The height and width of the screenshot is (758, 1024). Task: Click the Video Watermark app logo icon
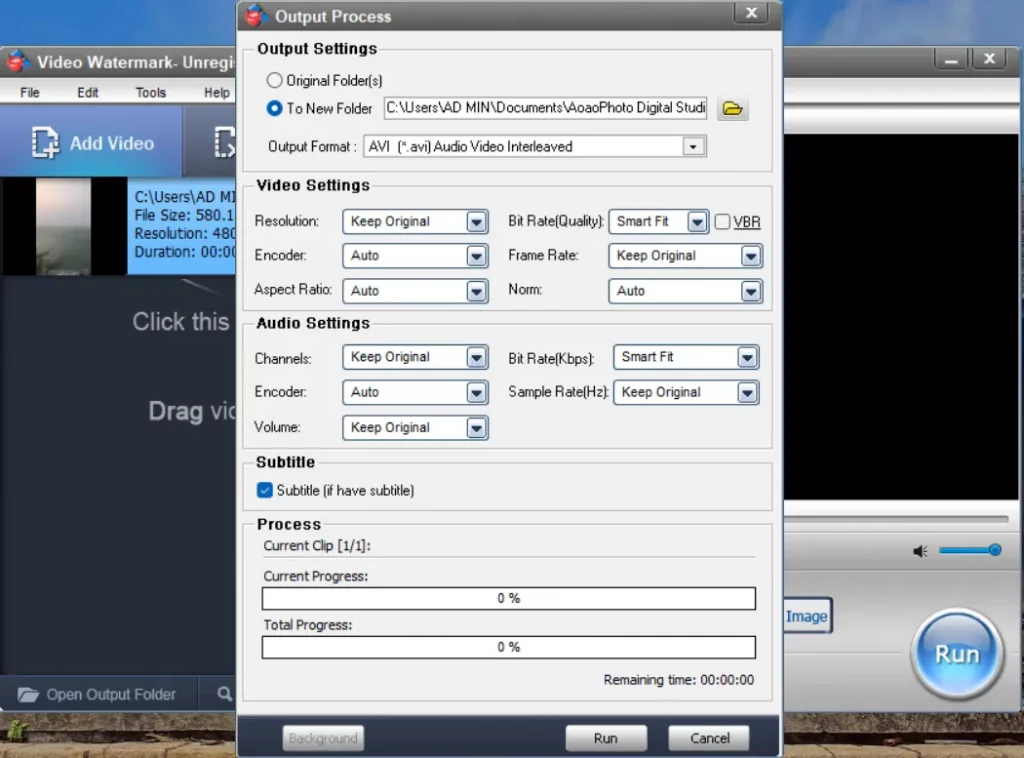pyautogui.click(x=17, y=62)
